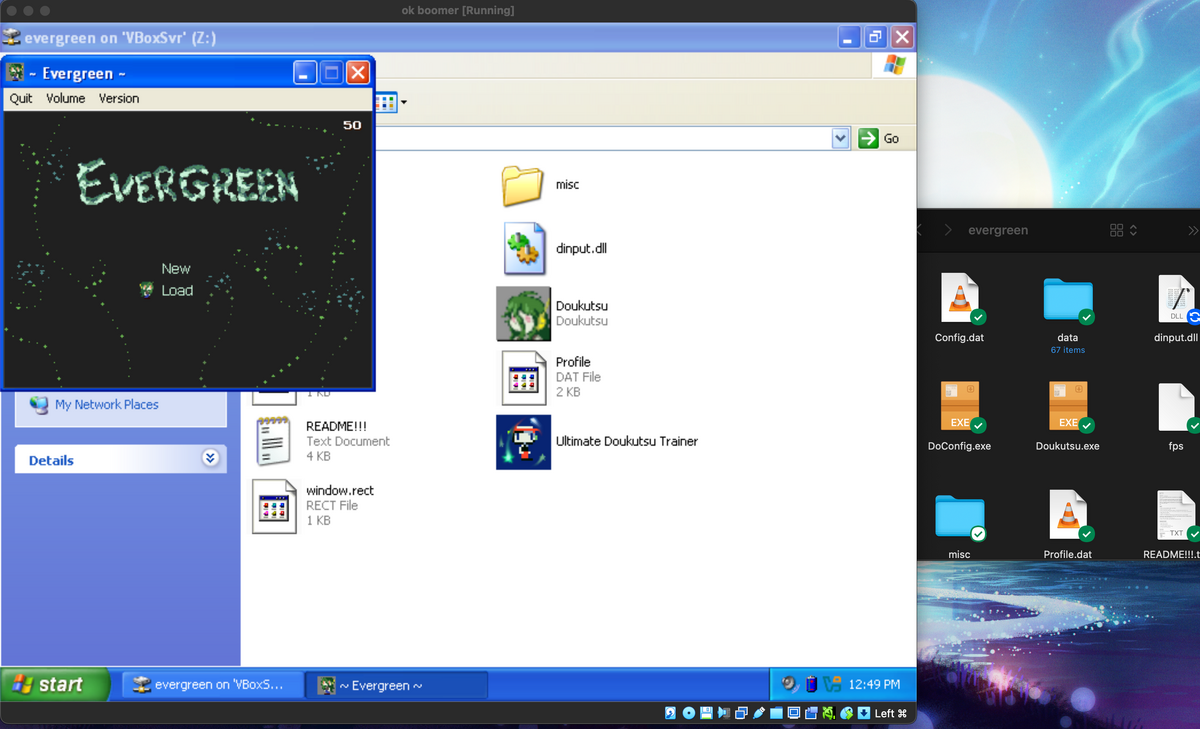1200x729 pixels.
Task: Open the Explorer address bar dropdown
Action: tap(840, 138)
